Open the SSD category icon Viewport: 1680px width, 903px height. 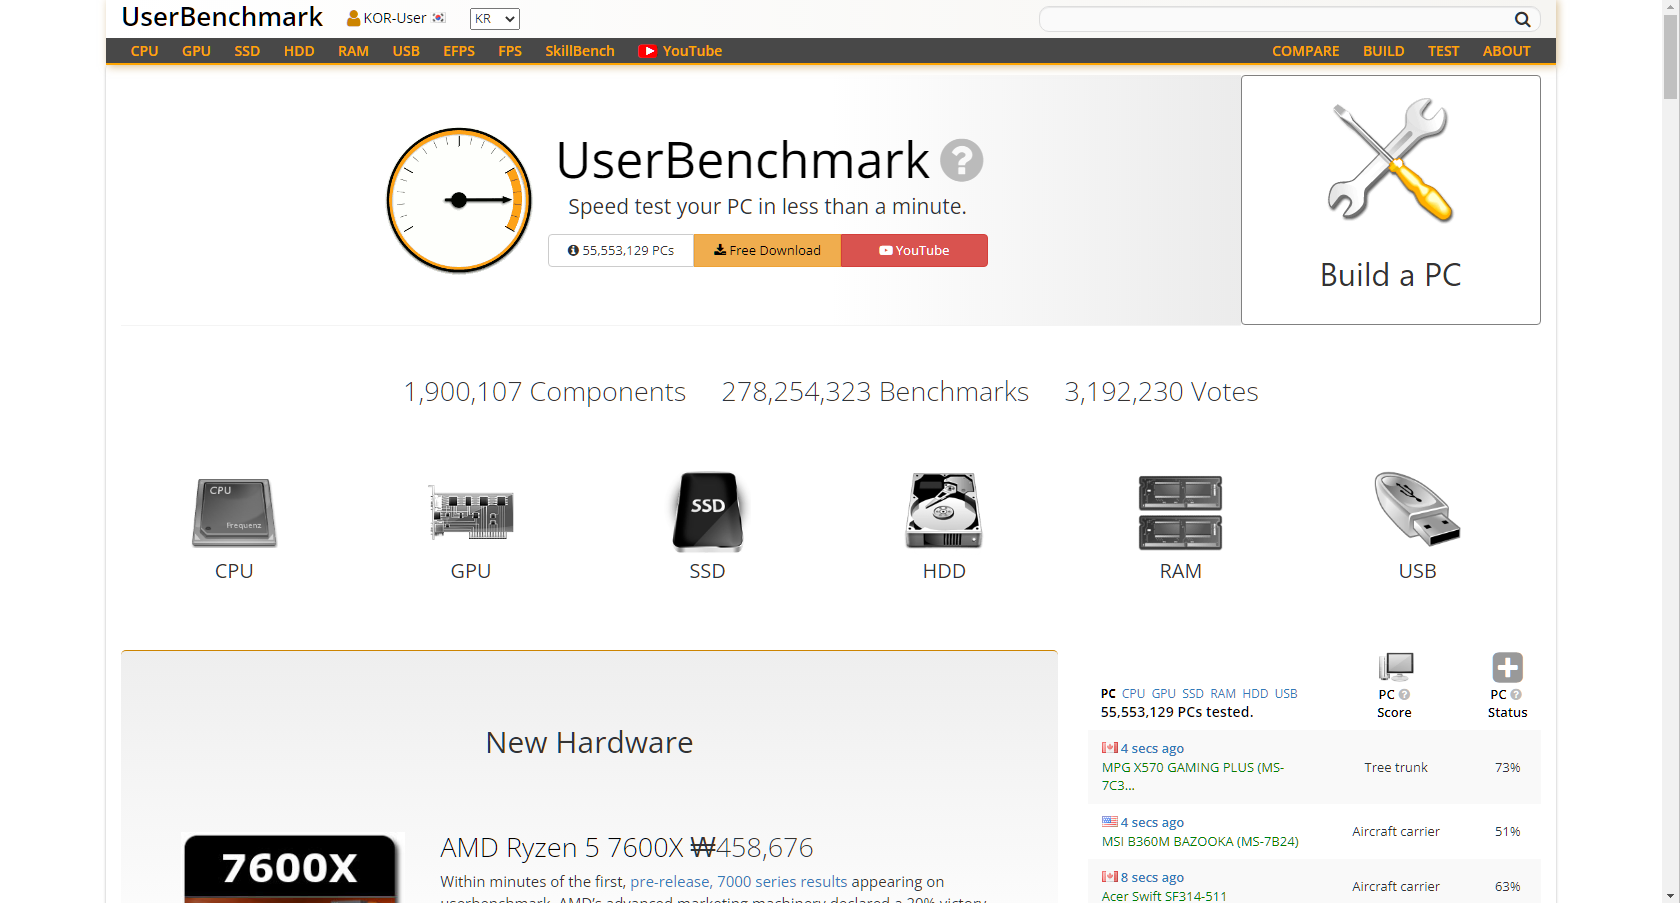(707, 511)
